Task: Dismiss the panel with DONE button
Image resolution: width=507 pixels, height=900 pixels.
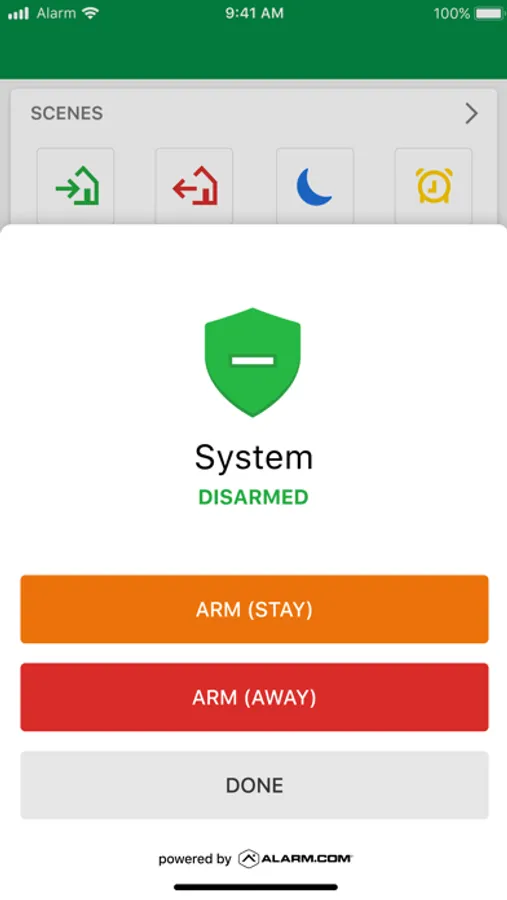Action: click(254, 785)
